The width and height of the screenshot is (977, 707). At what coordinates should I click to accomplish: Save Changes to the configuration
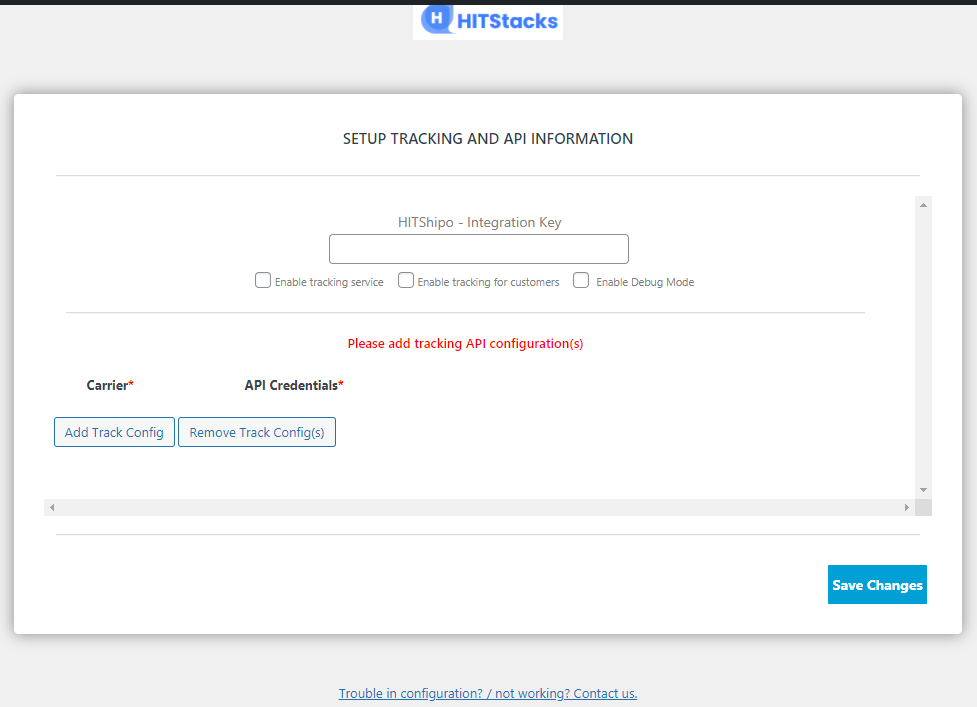pyautogui.click(x=877, y=584)
